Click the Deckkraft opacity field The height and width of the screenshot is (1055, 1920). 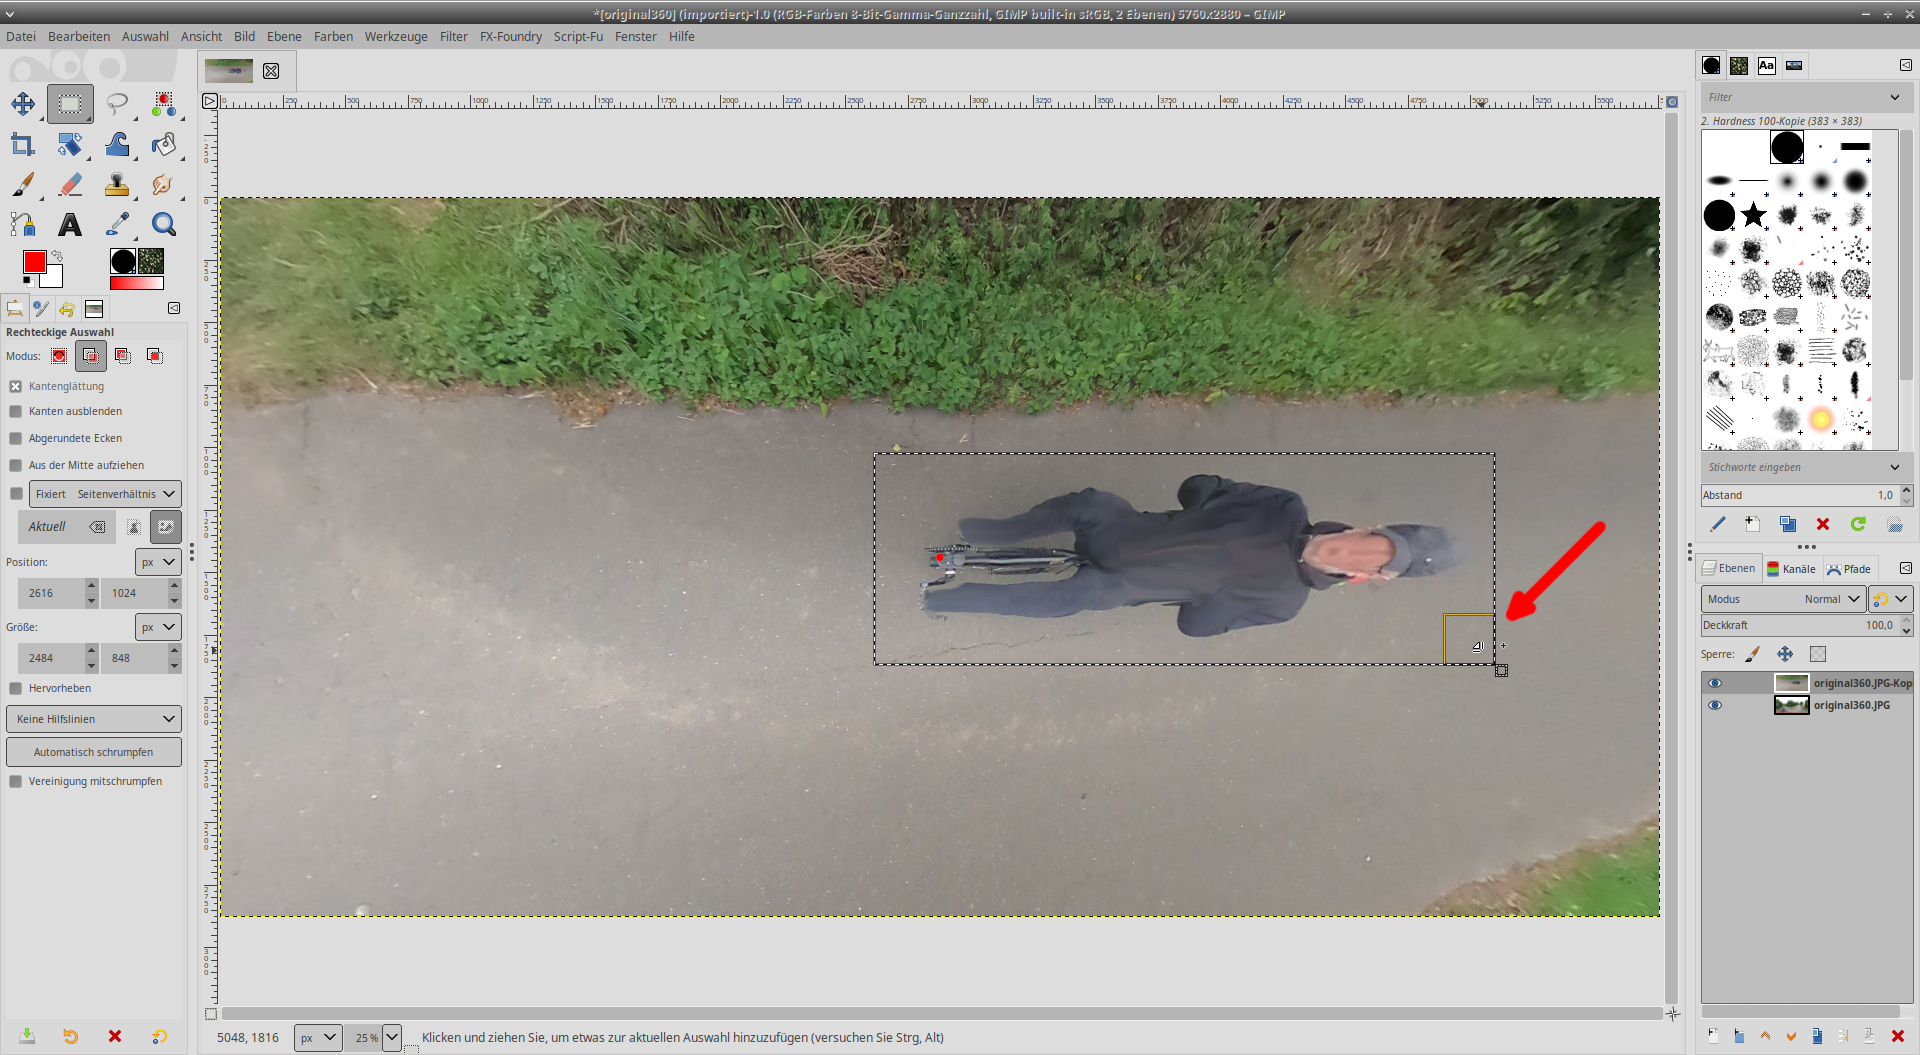click(1799, 626)
